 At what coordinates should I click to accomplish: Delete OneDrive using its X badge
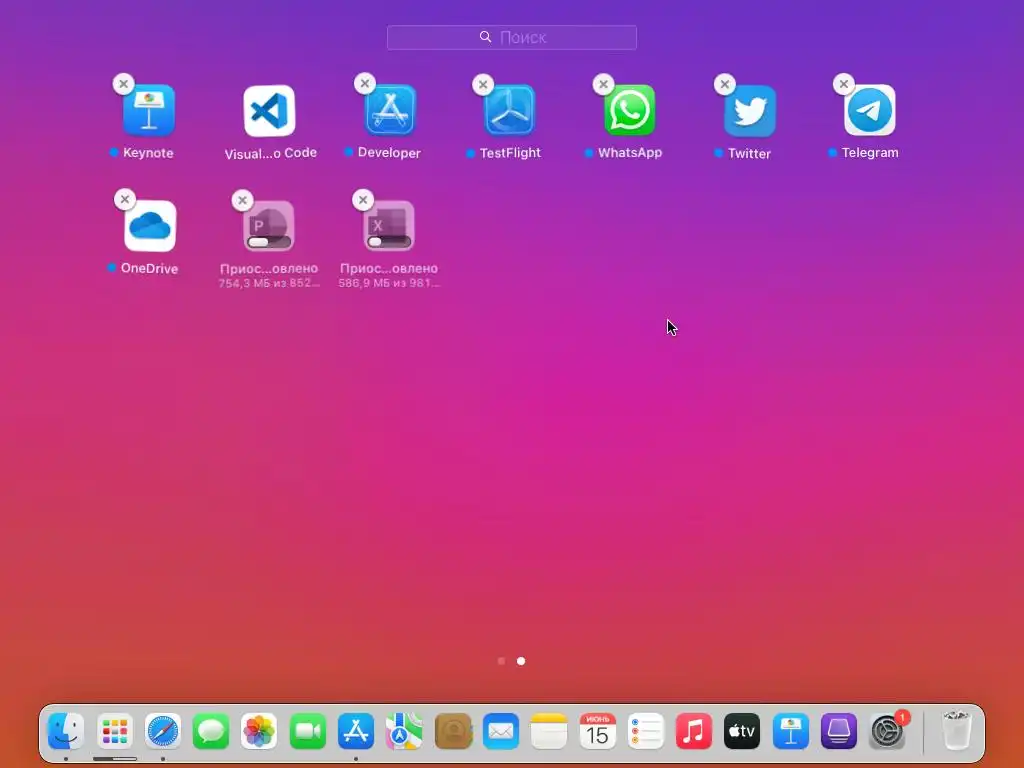pyautogui.click(x=124, y=199)
